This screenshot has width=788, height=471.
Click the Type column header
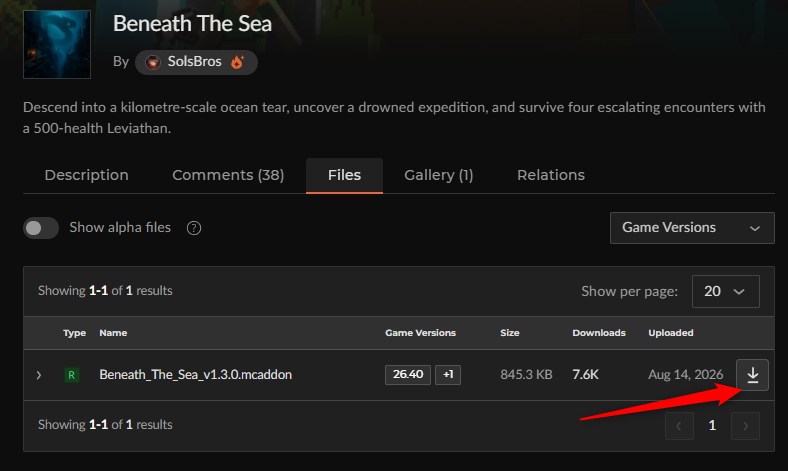(74, 333)
